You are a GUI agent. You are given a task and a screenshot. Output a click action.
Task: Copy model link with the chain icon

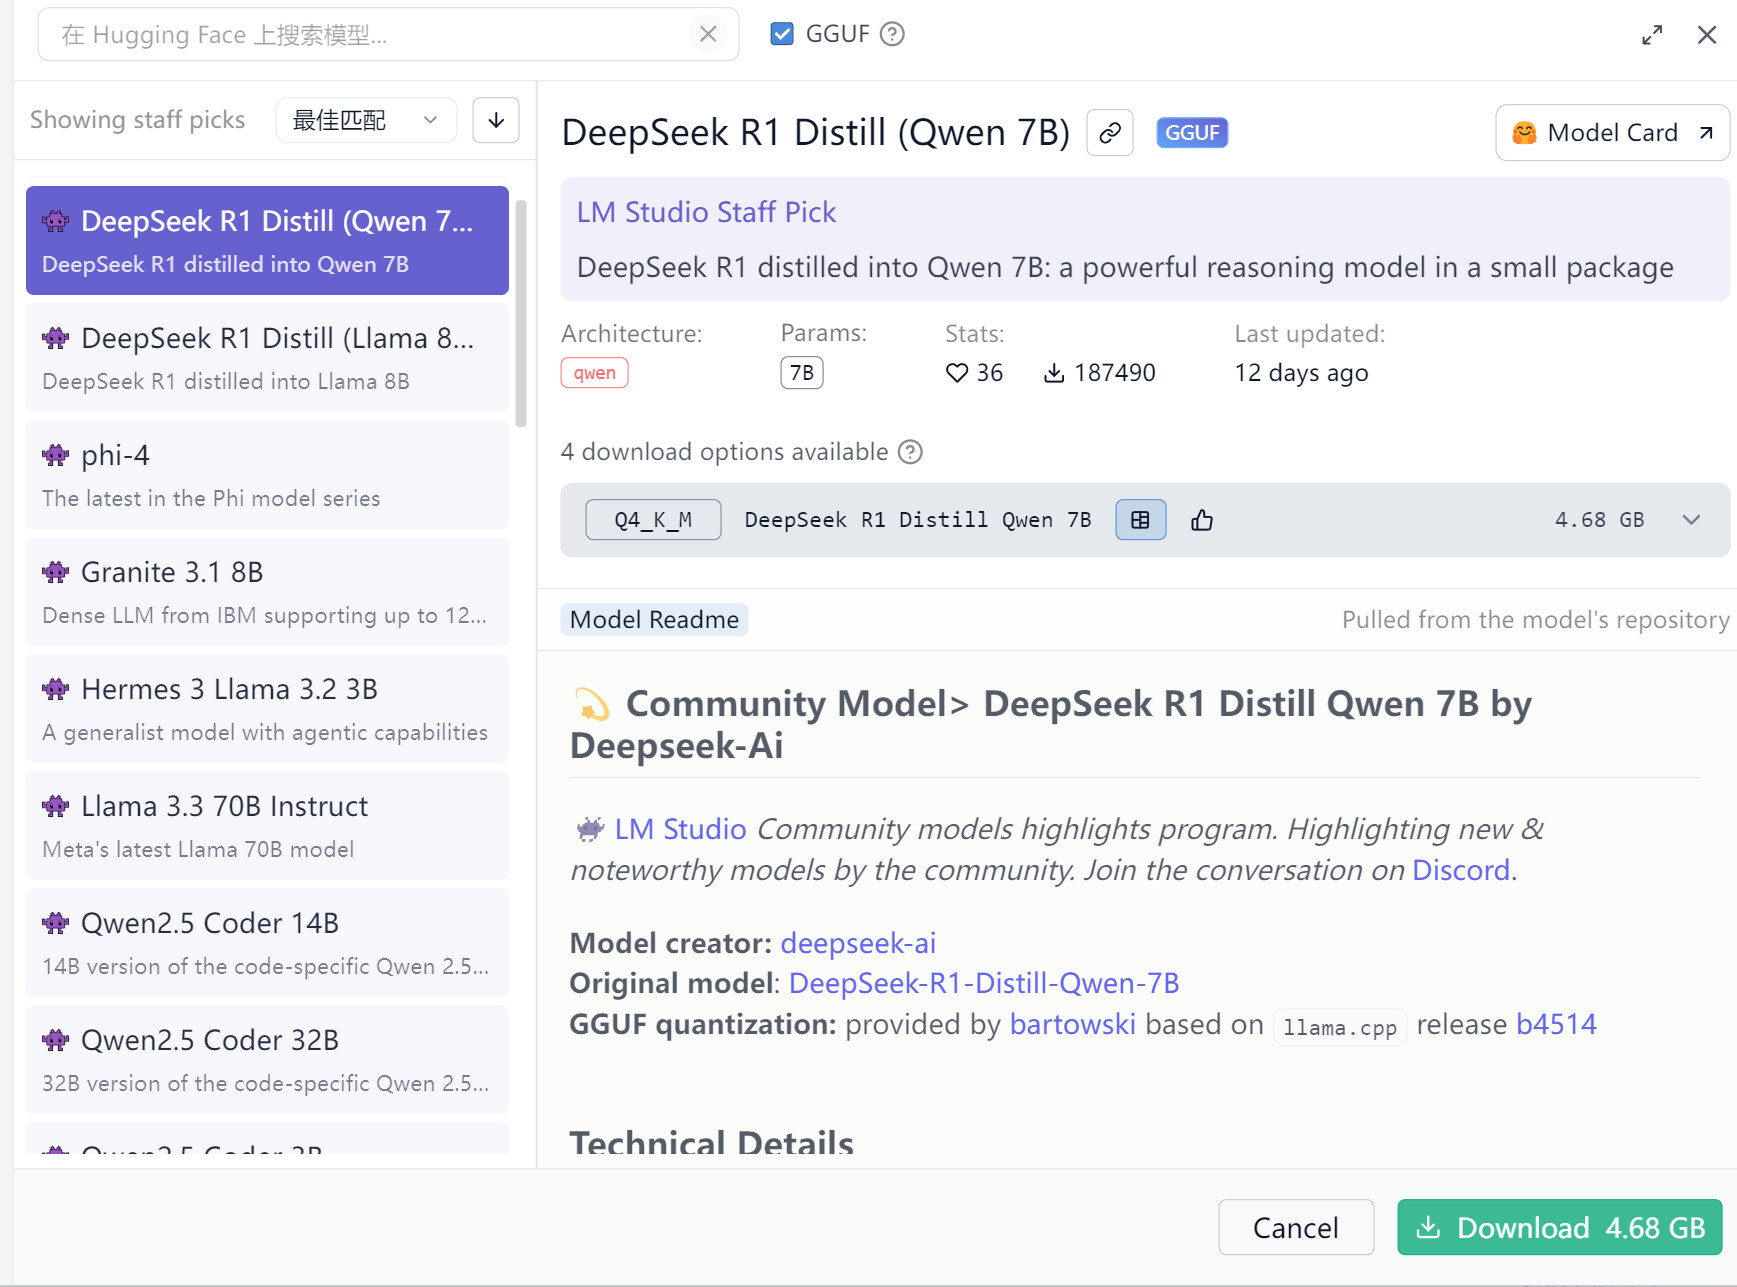[1110, 133]
